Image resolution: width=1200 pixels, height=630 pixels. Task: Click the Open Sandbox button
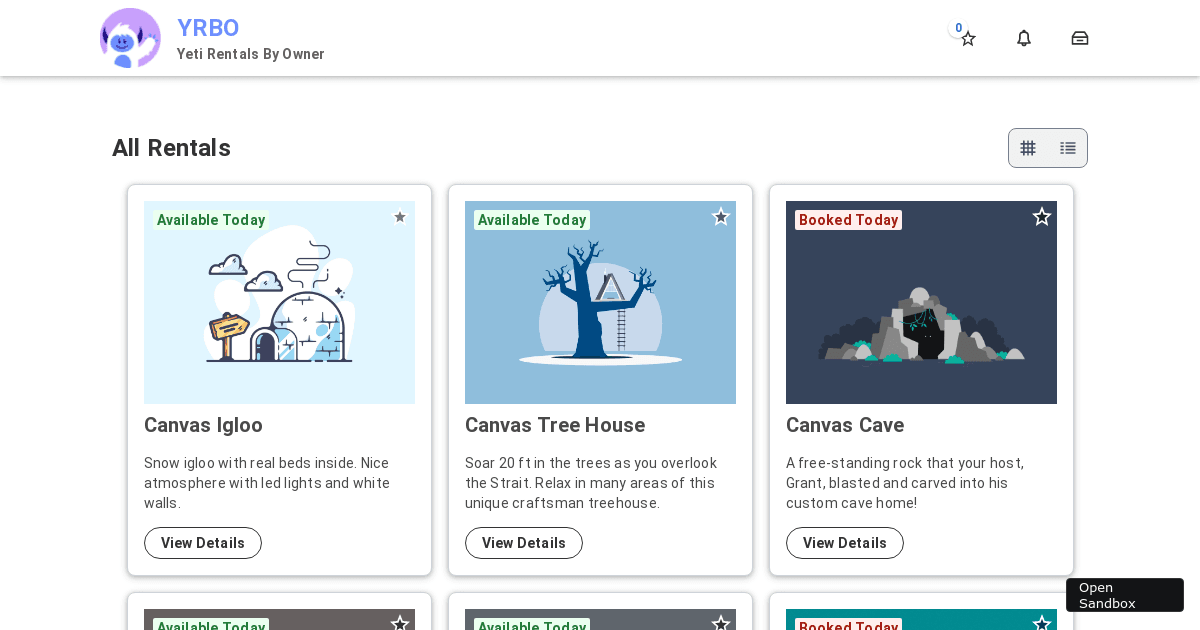point(1124,595)
